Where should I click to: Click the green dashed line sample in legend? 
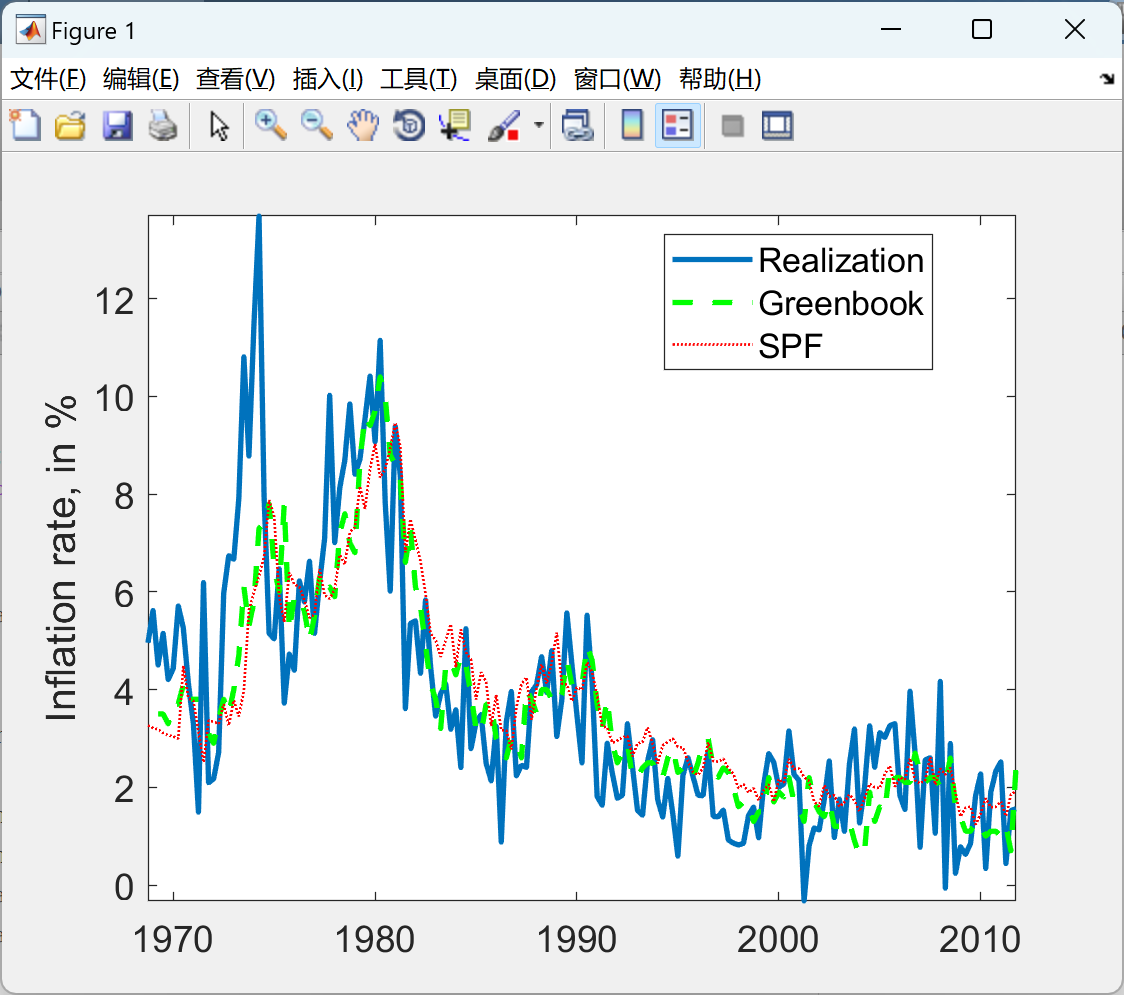(713, 303)
